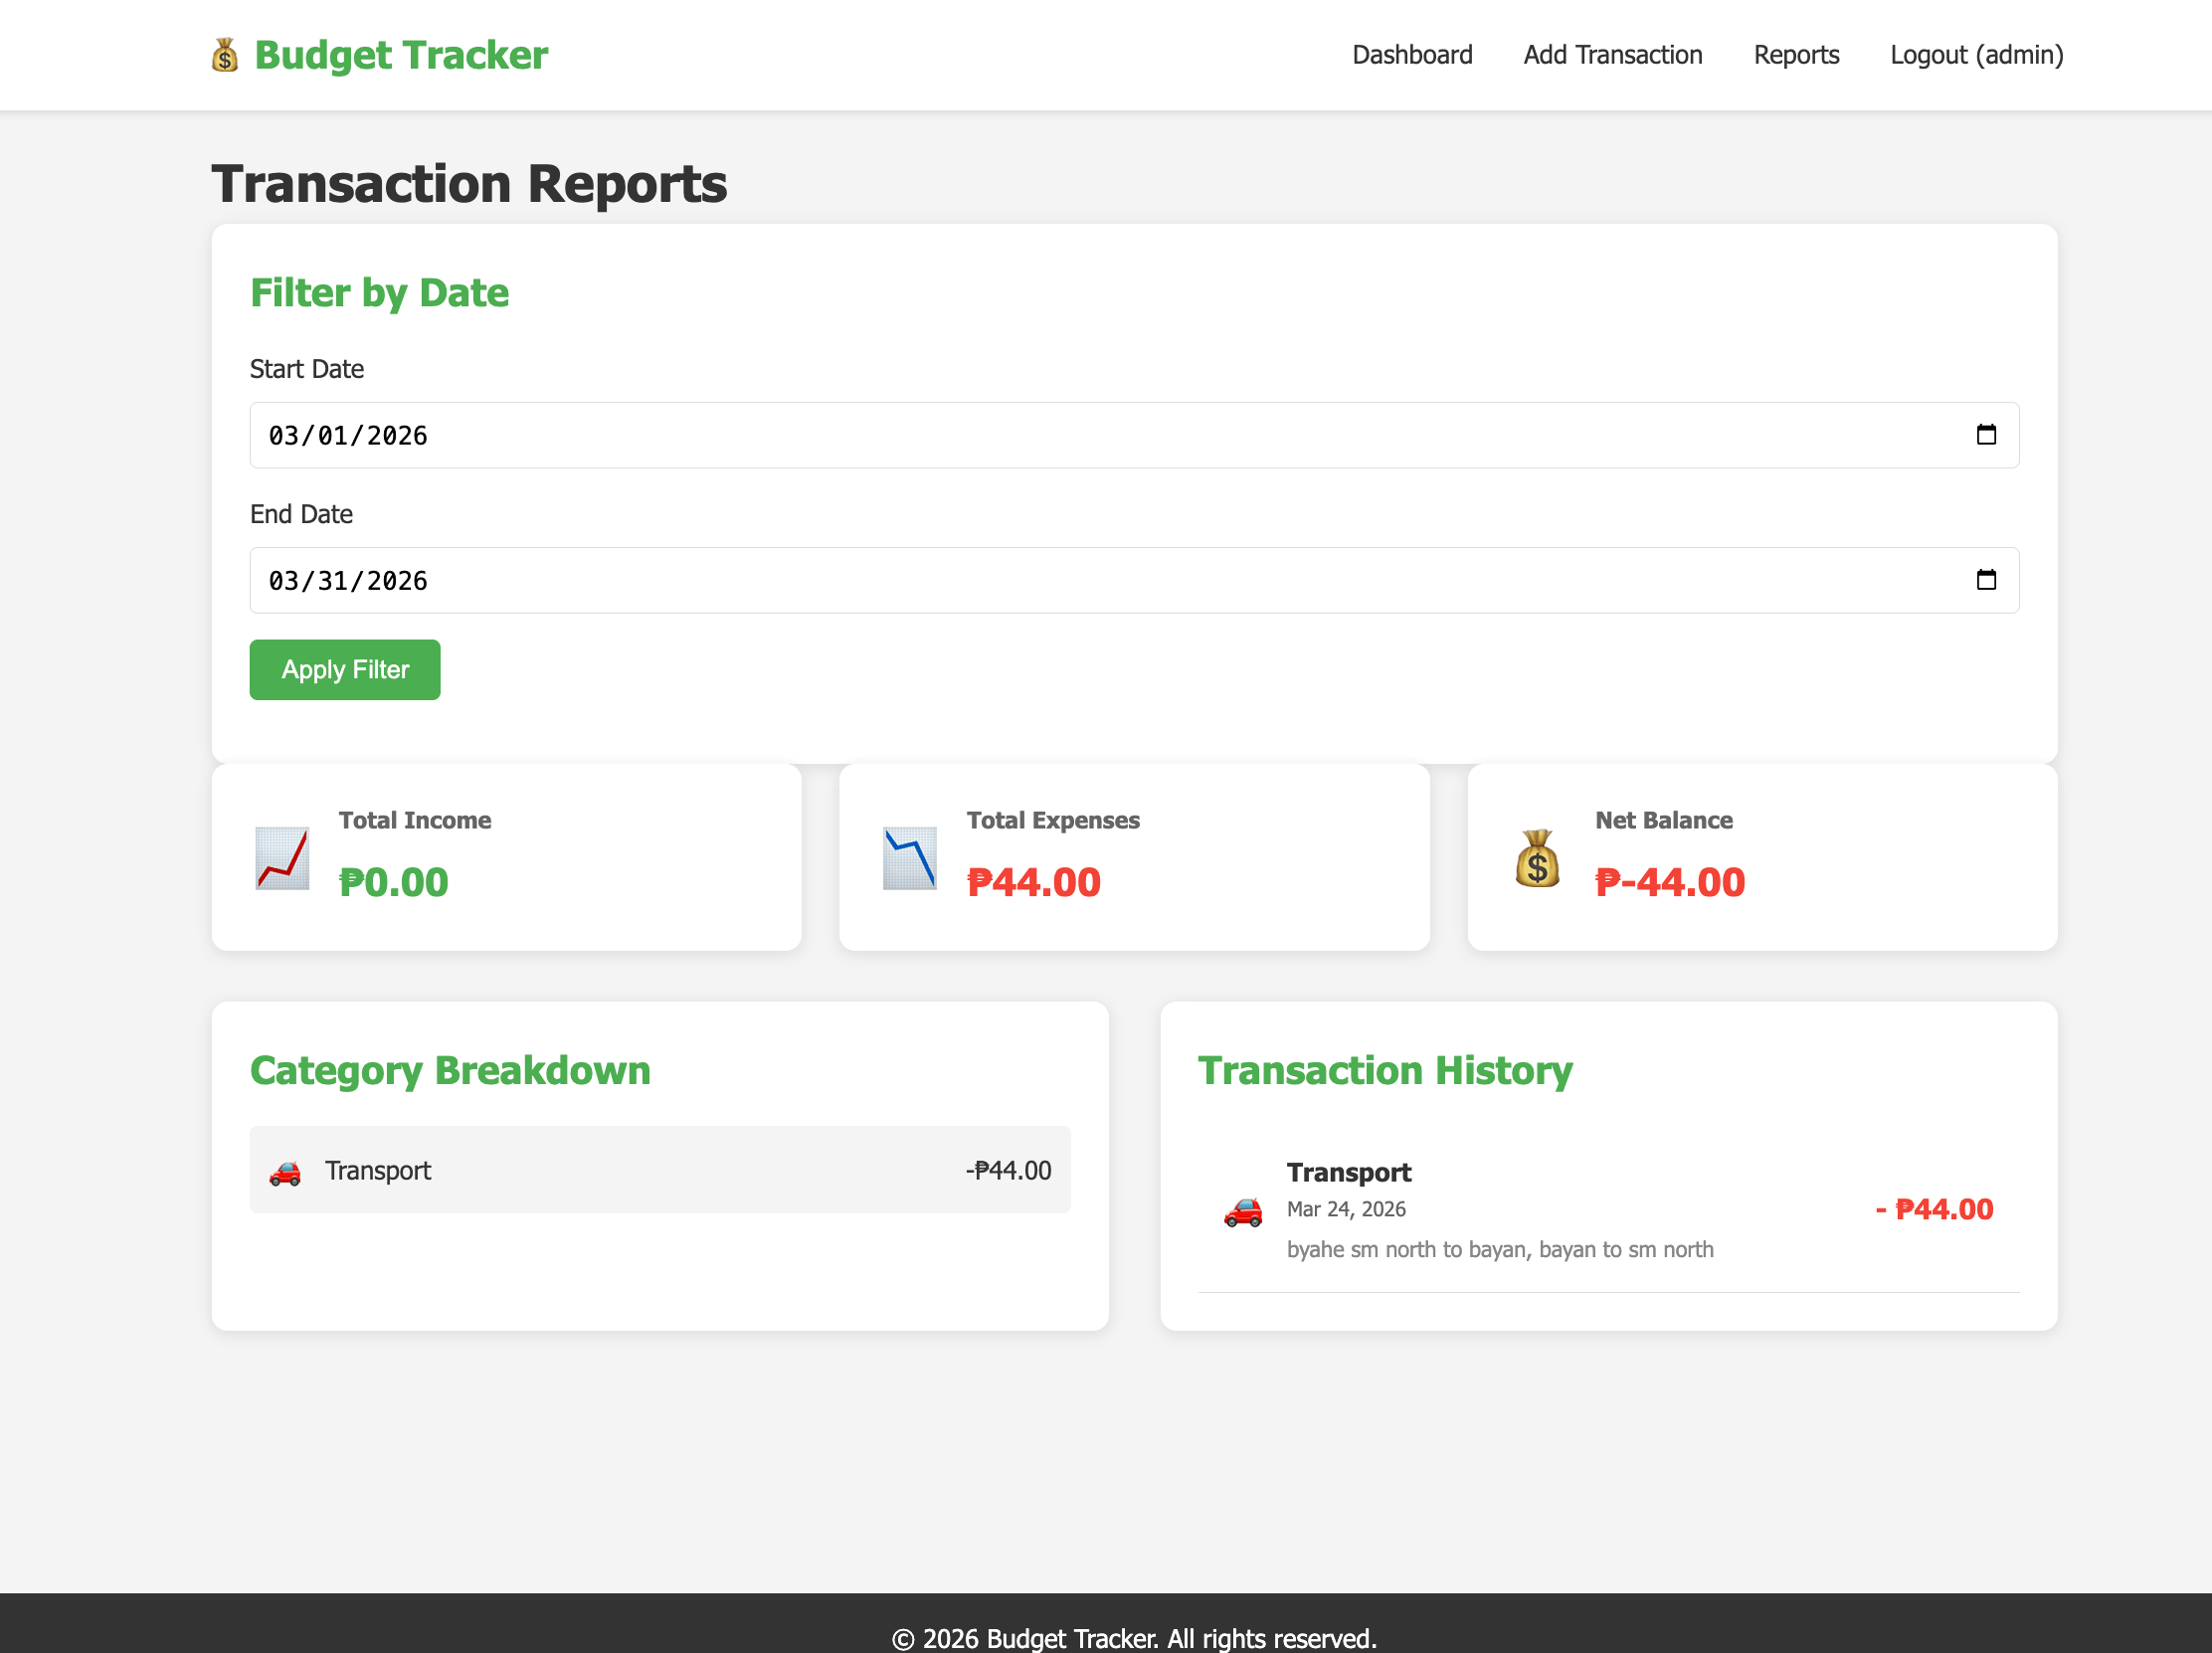Click the ₱44.00 Total Expenses value
Screen dimensions: 2212x1653
(x=1033, y=882)
